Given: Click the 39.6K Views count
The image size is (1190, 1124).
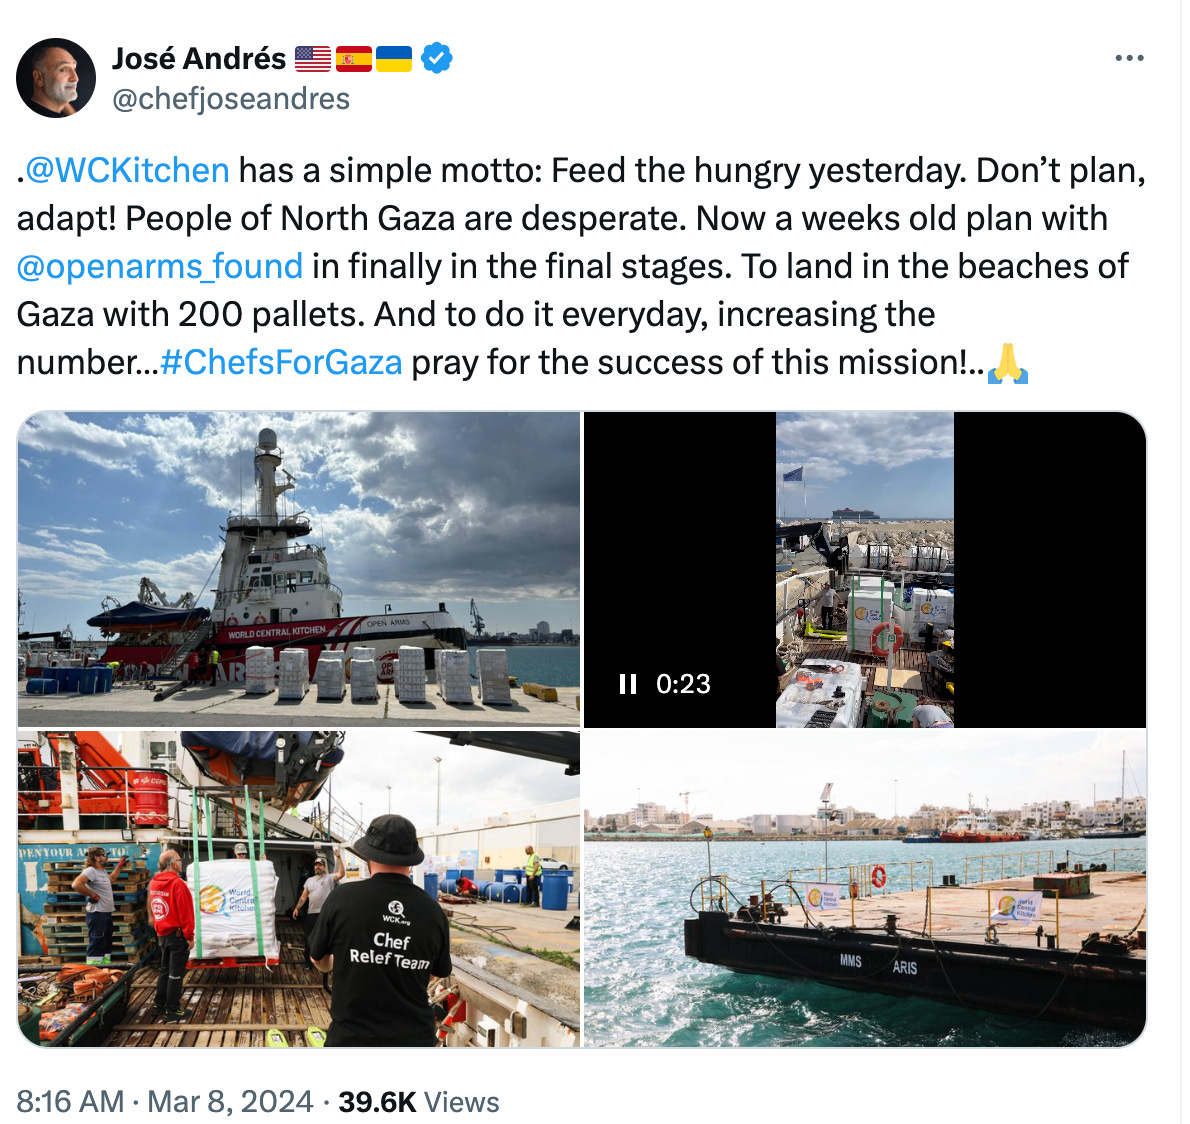Looking at the screenshot, I should click(x=419, y=1101).
